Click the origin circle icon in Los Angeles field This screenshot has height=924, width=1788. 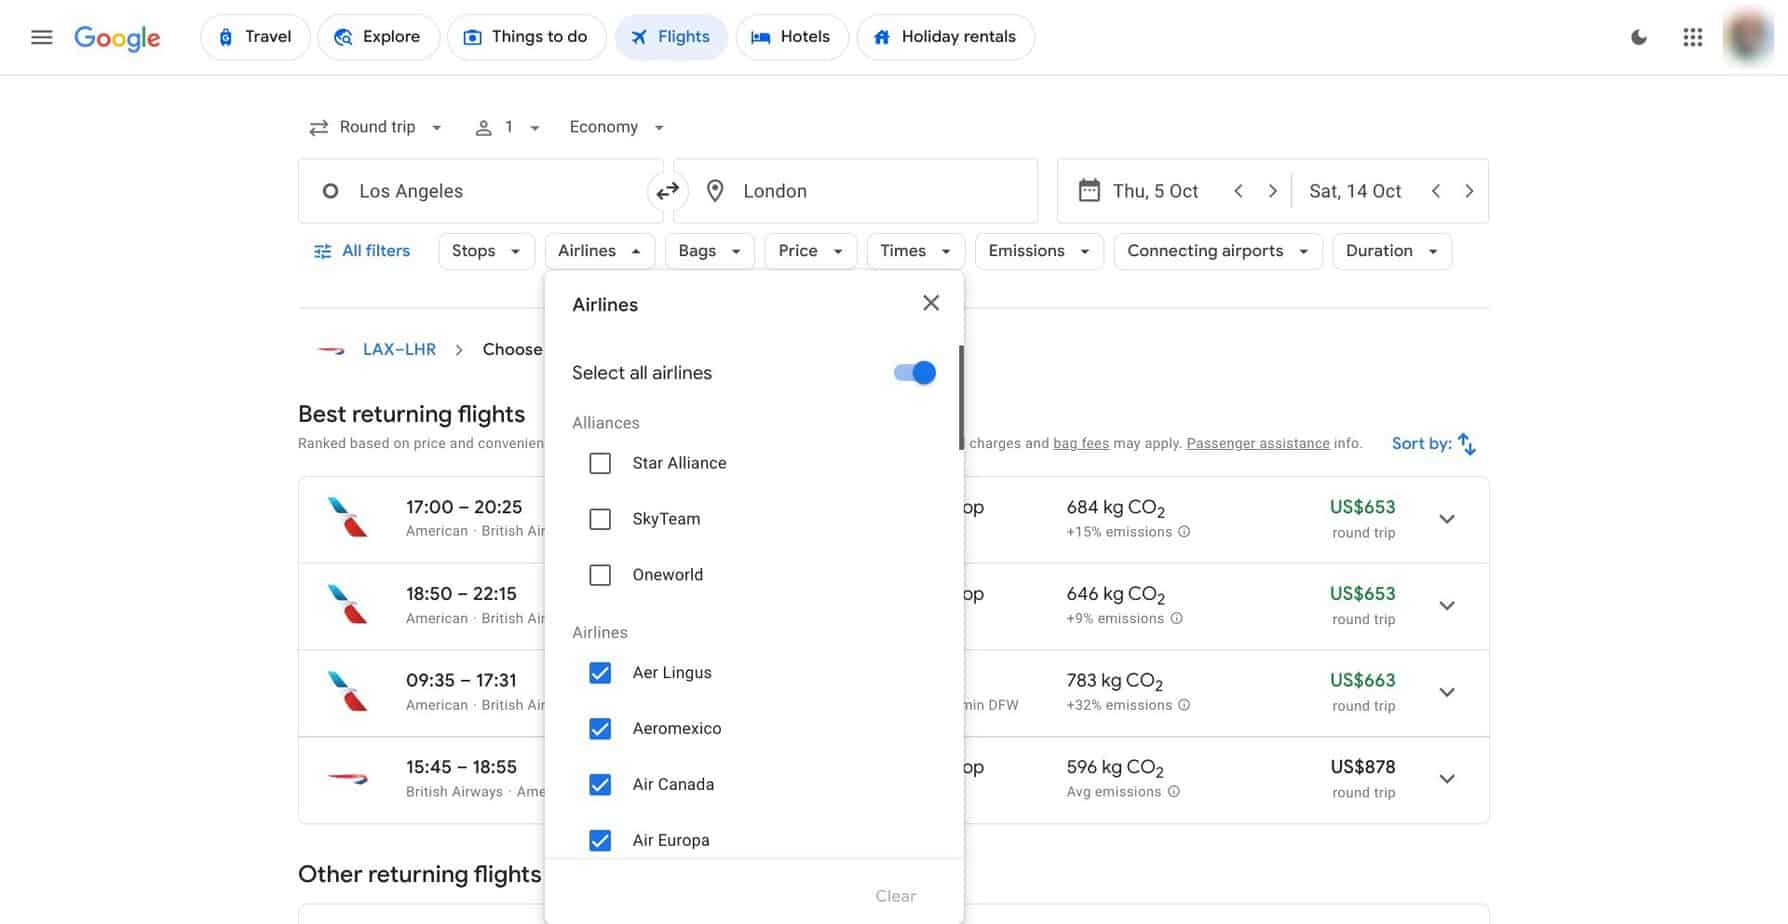click(330, 191)
